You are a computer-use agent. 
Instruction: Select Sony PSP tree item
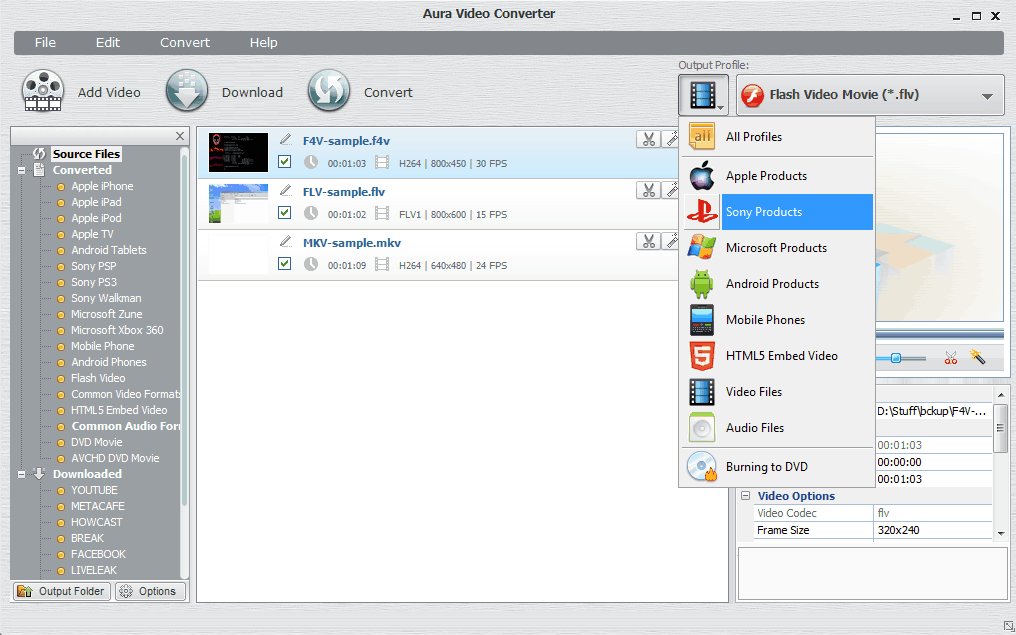(93, 266)
